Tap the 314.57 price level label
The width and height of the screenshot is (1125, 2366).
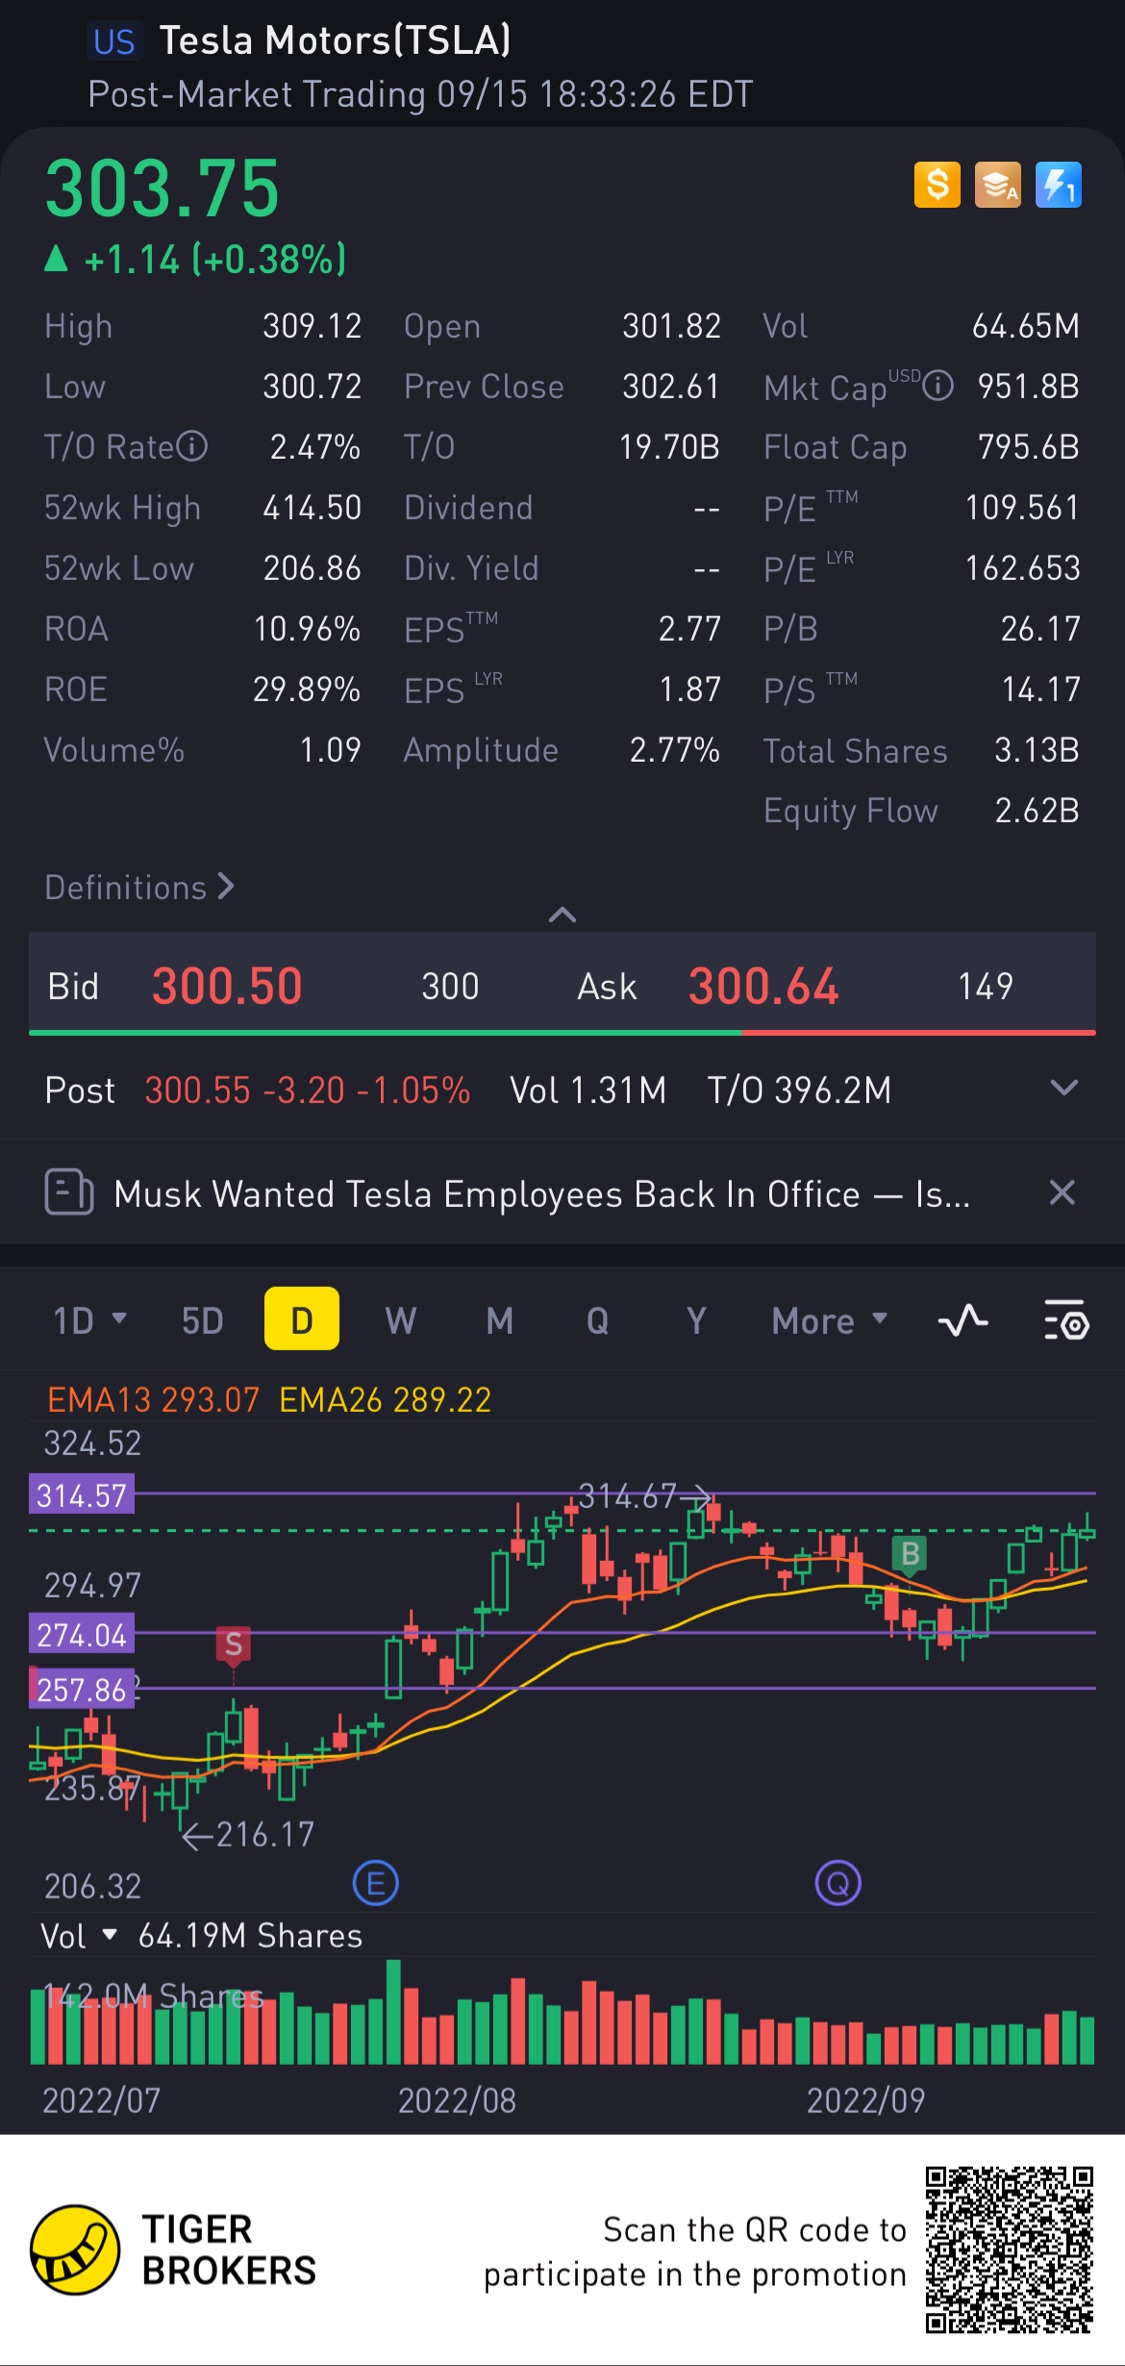(x=82, y=1495)
